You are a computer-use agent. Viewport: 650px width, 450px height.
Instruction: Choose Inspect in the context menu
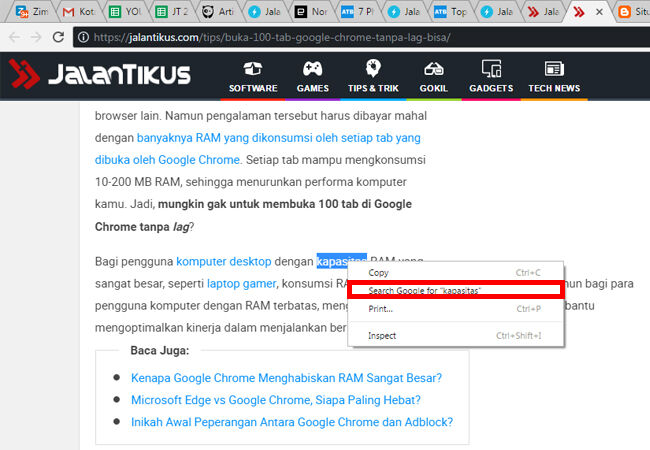(x=456, y=336)
